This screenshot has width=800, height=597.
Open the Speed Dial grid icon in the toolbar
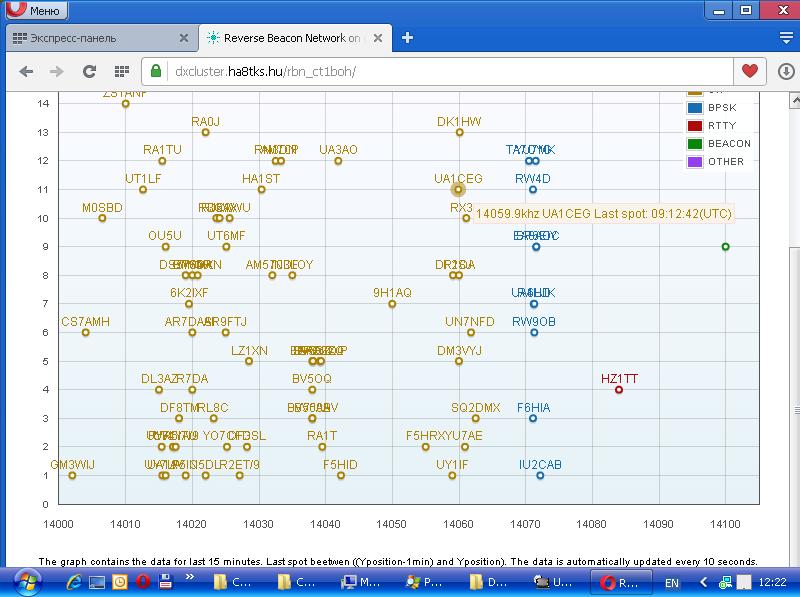tap(121, 71)
